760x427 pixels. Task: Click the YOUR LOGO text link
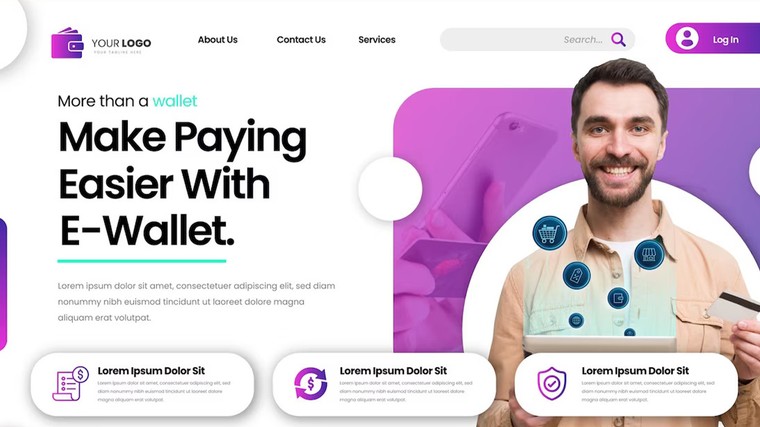pyautogui.click(x=121, y=43)
